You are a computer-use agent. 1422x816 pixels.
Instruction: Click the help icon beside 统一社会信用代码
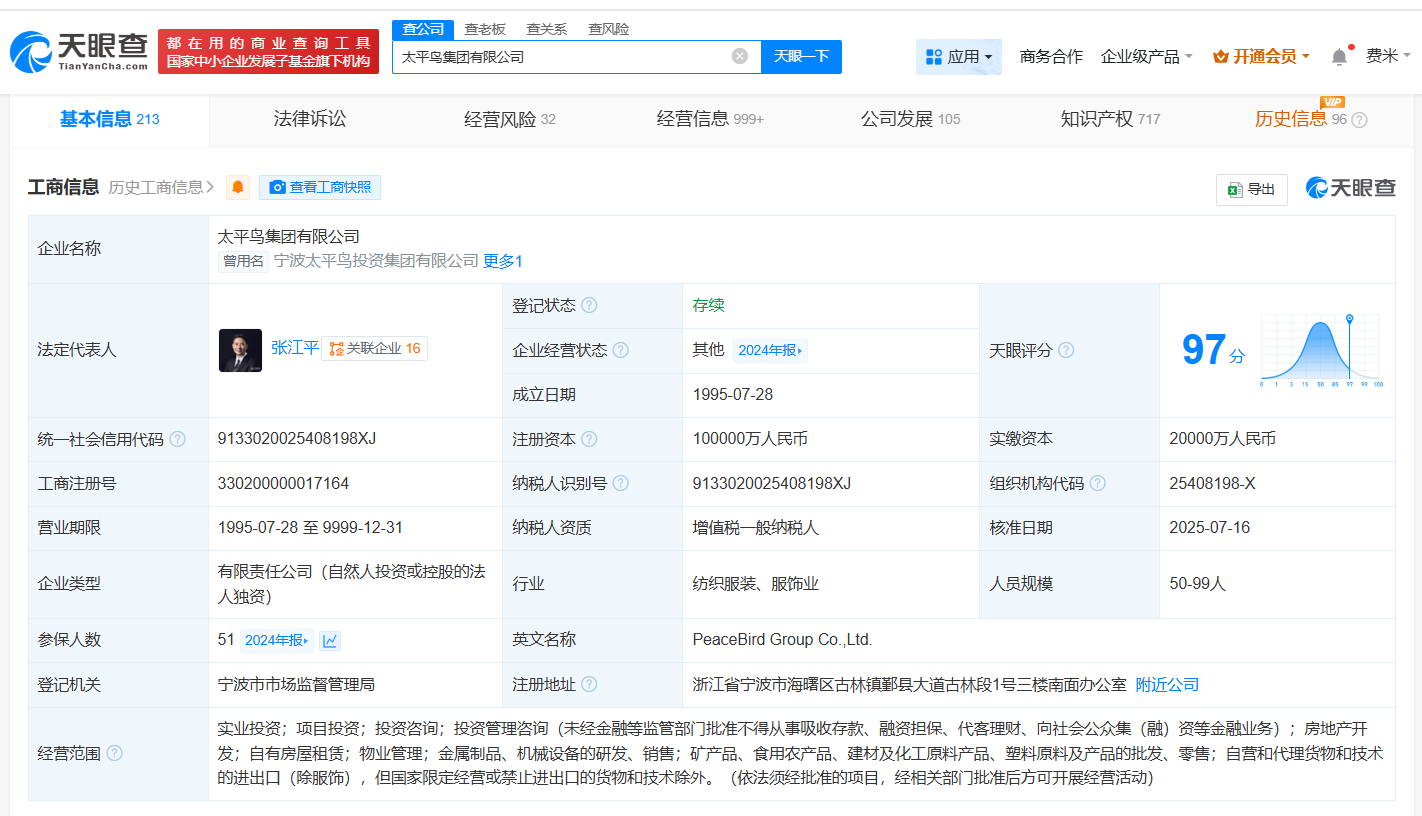tap(178, 439)
